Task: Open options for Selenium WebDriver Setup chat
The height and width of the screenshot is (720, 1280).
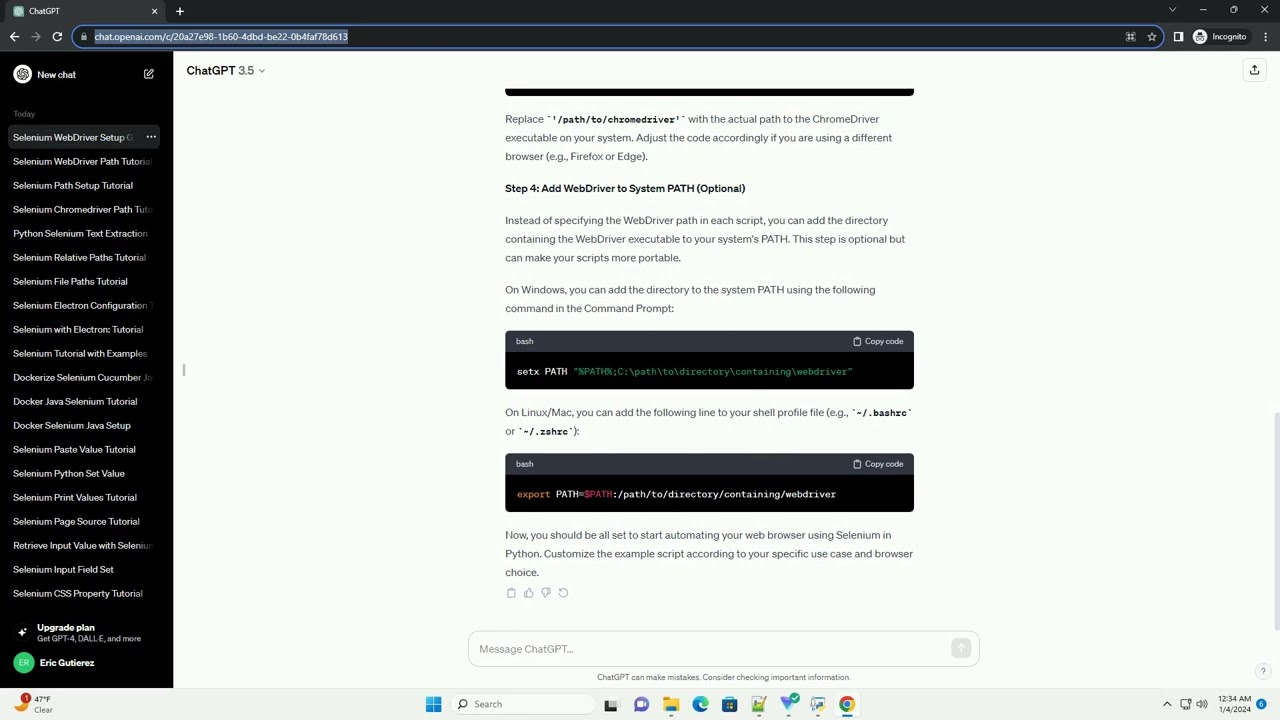Action: (x=151, y=137)
